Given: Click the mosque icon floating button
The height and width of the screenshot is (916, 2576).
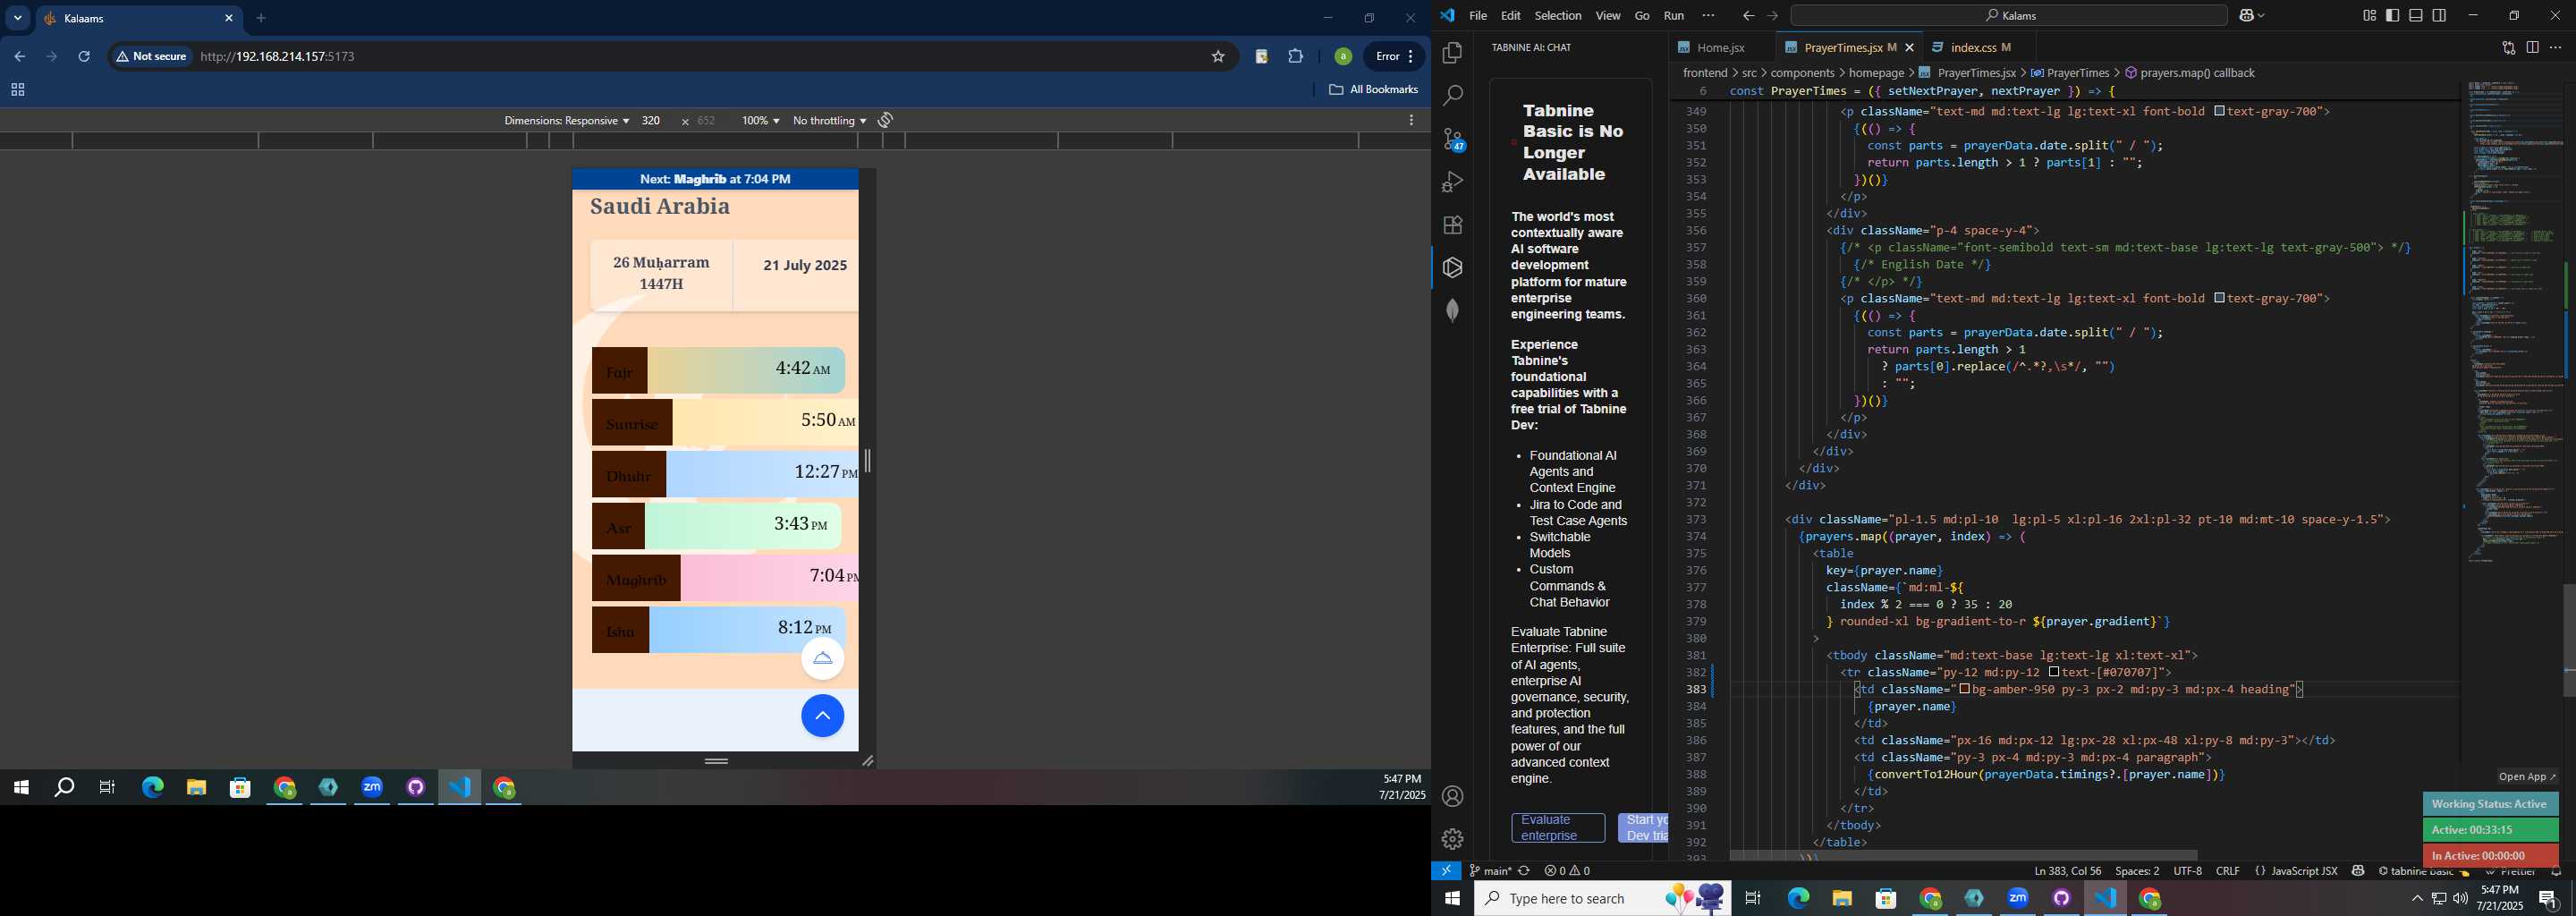Looking at the screenshot, I should [x=823, y=659].
